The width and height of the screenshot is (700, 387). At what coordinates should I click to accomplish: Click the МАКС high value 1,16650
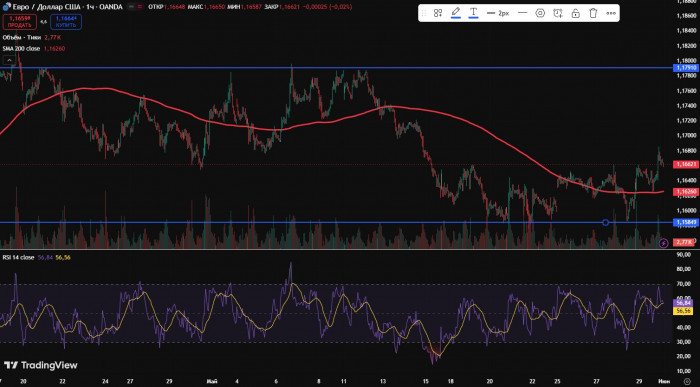[x=214, y=7]
